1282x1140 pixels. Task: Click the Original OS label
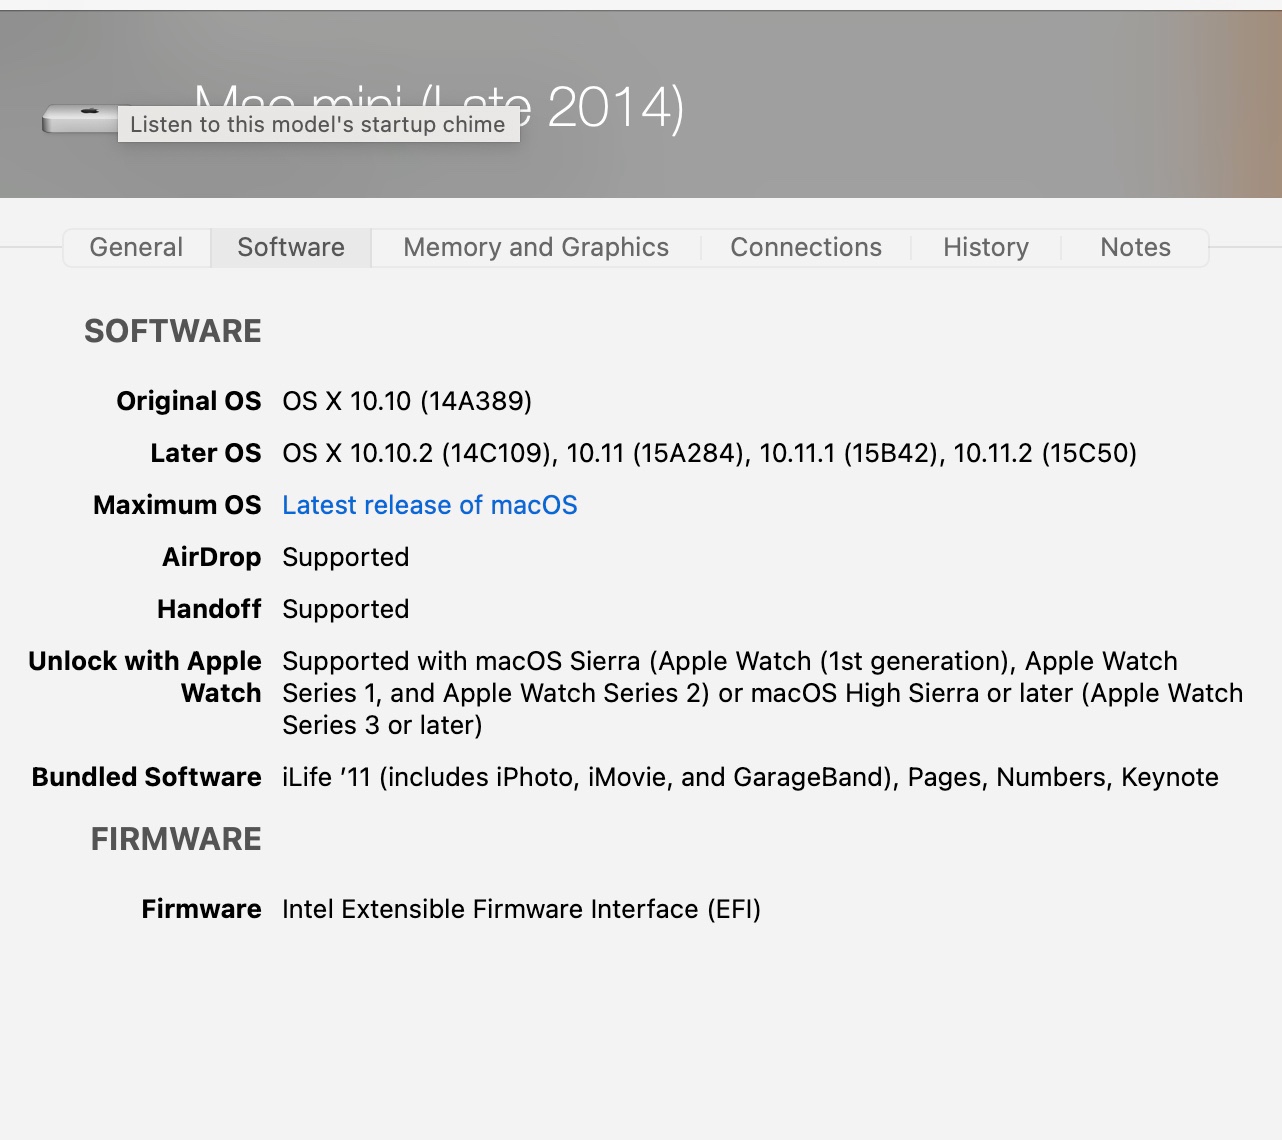click(189, 401)
